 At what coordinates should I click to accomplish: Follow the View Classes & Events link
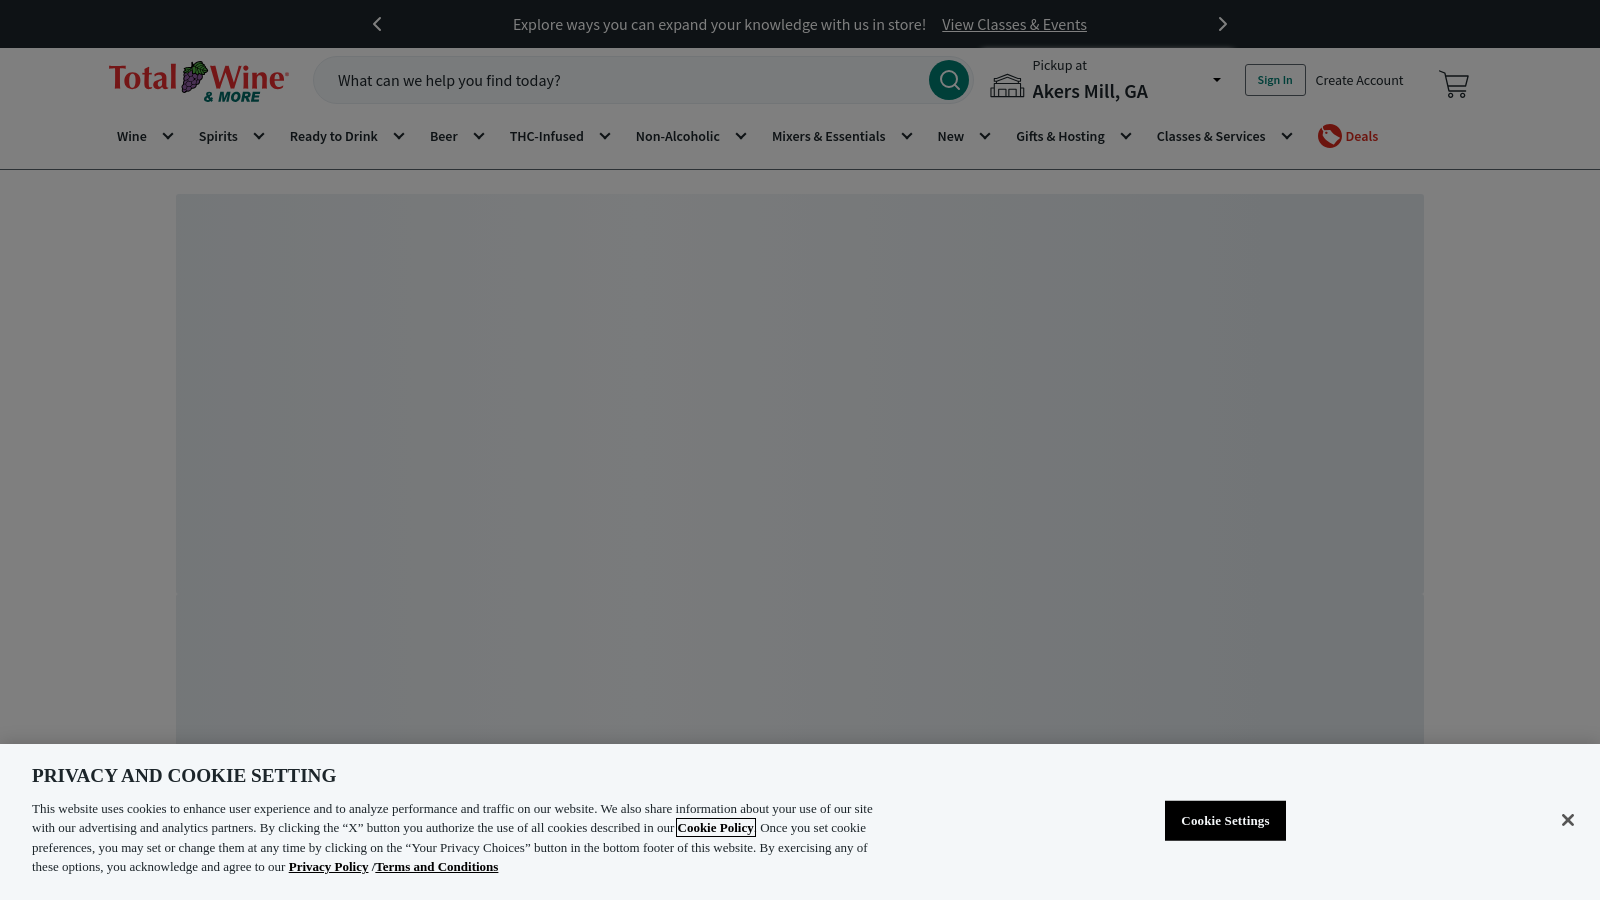tap(1014, 24)
